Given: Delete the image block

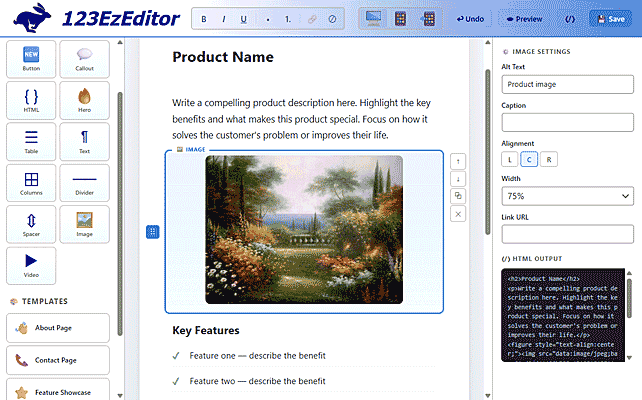Looking at the screenshot, I should [458, 214].
